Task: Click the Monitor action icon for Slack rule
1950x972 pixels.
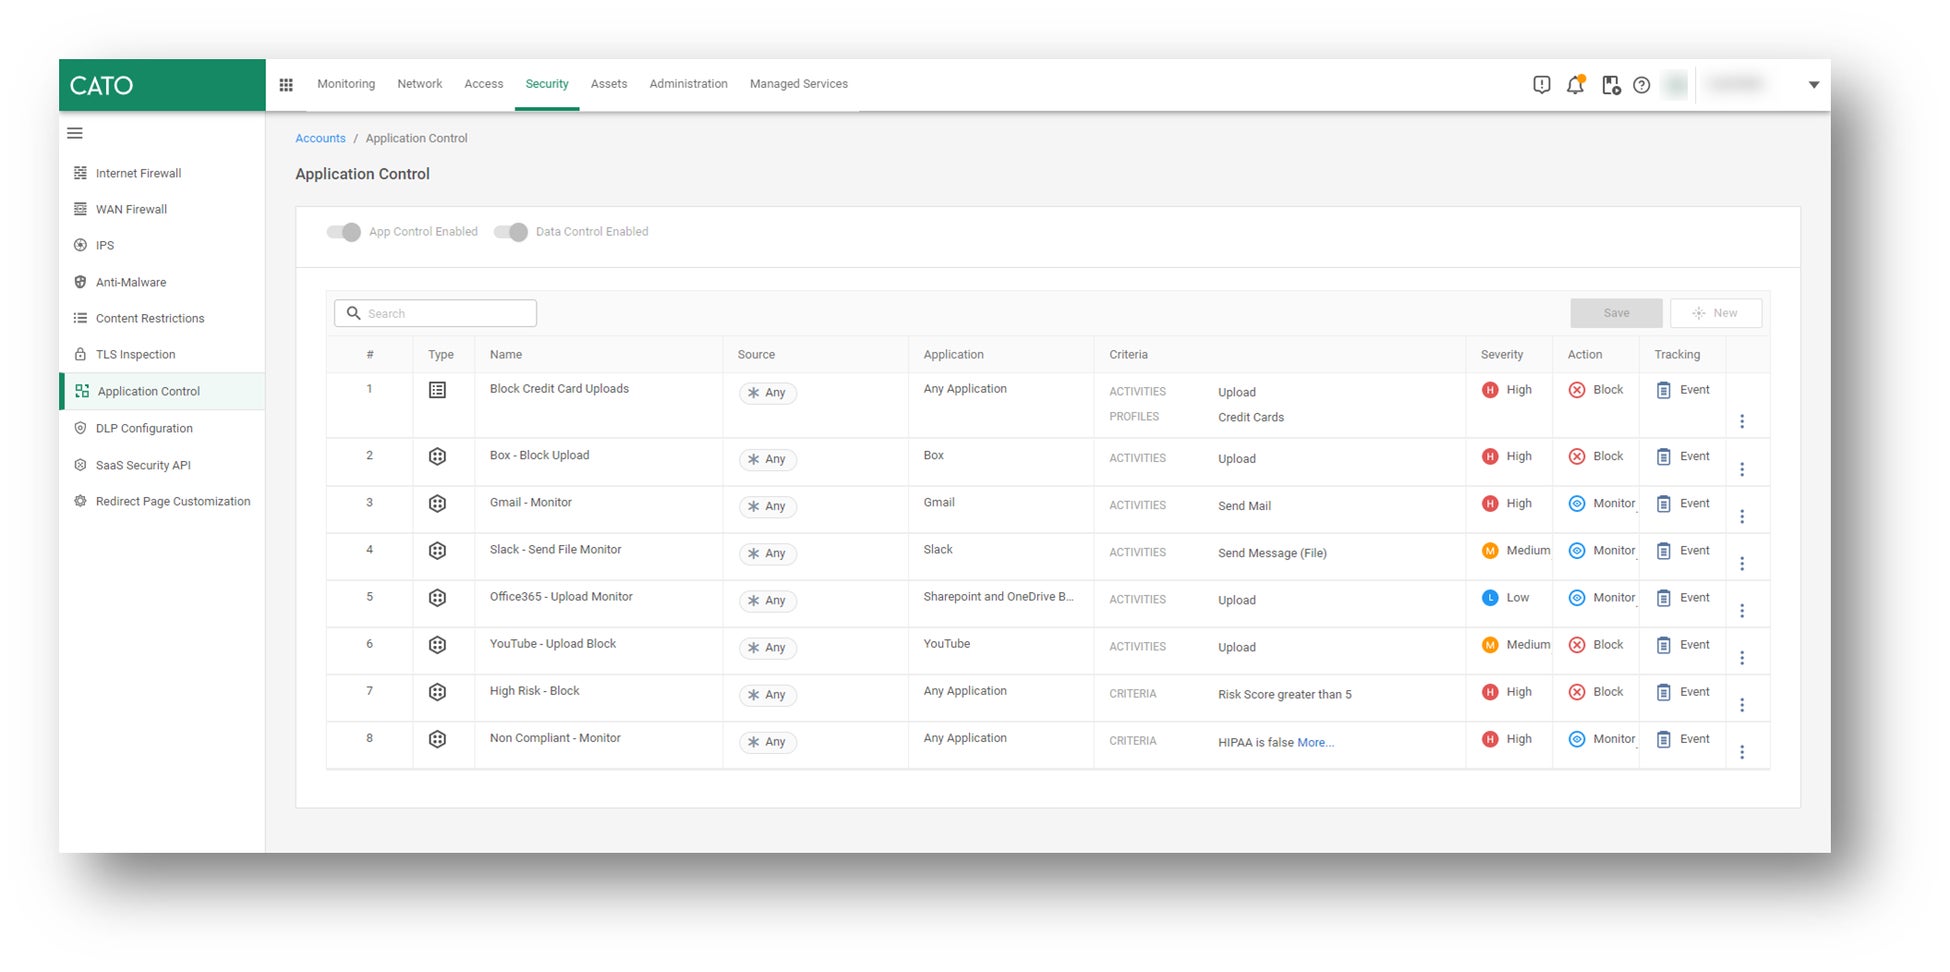Action: (x=1577, y=551)
